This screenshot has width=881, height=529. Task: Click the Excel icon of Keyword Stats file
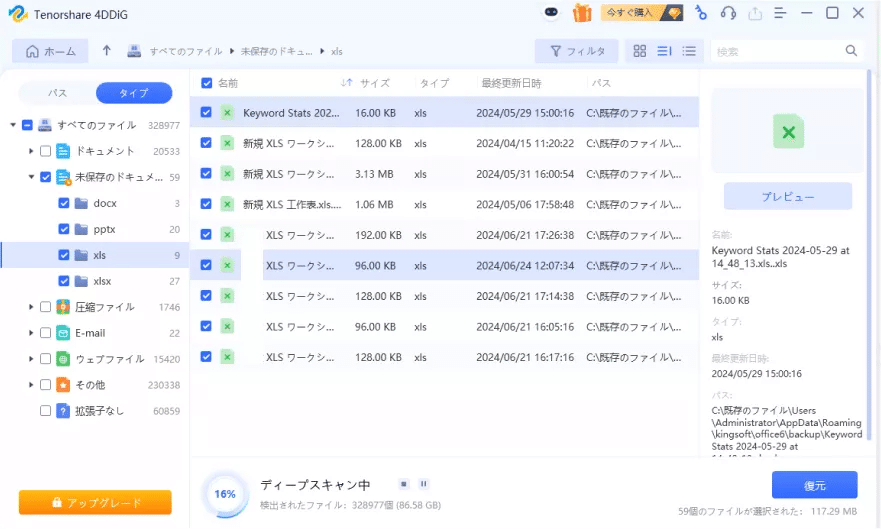227,113
